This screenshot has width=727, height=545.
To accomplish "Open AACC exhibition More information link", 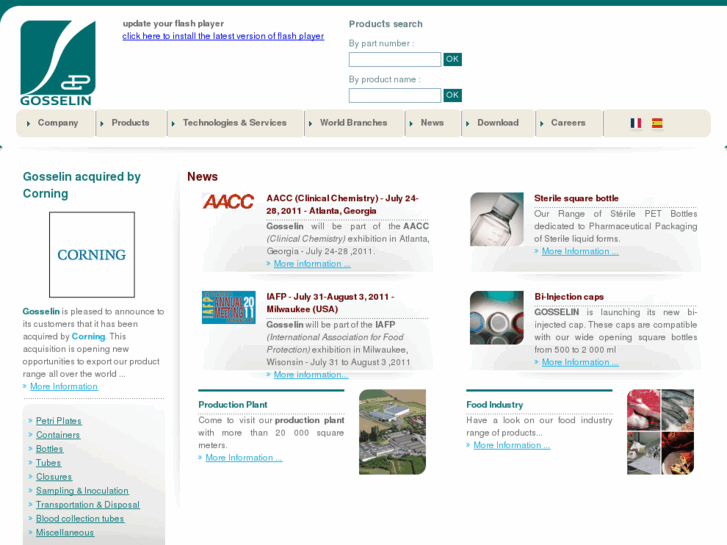I will coord(312,263).
